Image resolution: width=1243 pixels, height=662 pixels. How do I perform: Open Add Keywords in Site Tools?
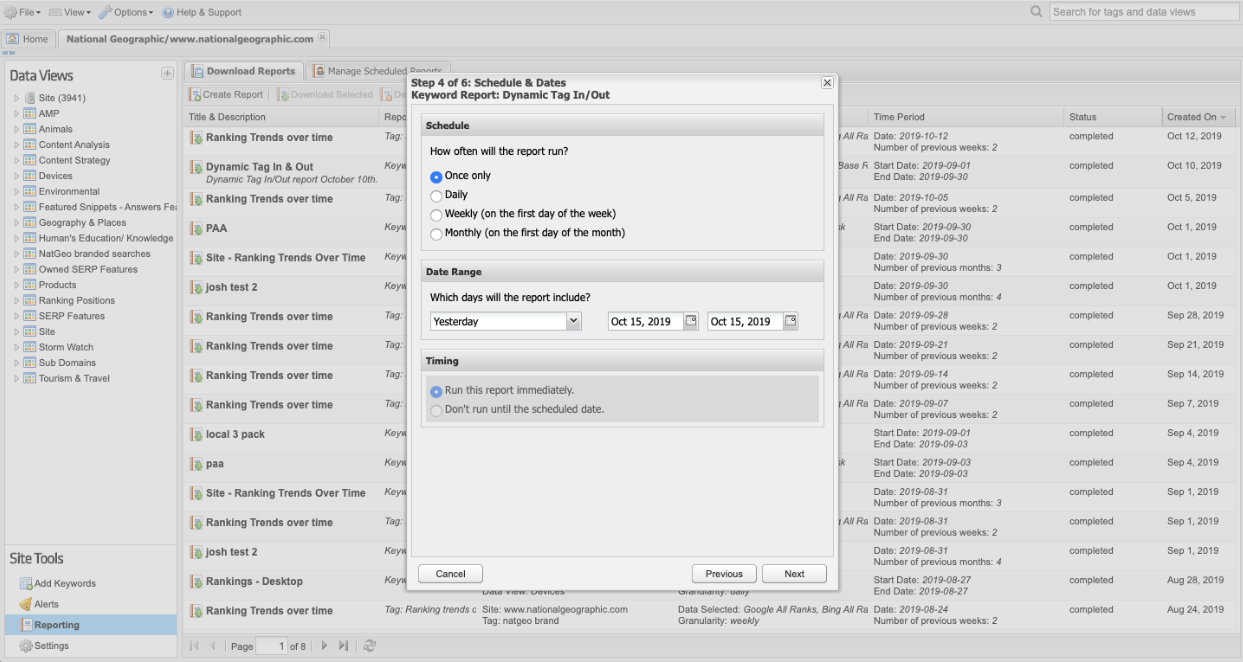pos(64,583)
